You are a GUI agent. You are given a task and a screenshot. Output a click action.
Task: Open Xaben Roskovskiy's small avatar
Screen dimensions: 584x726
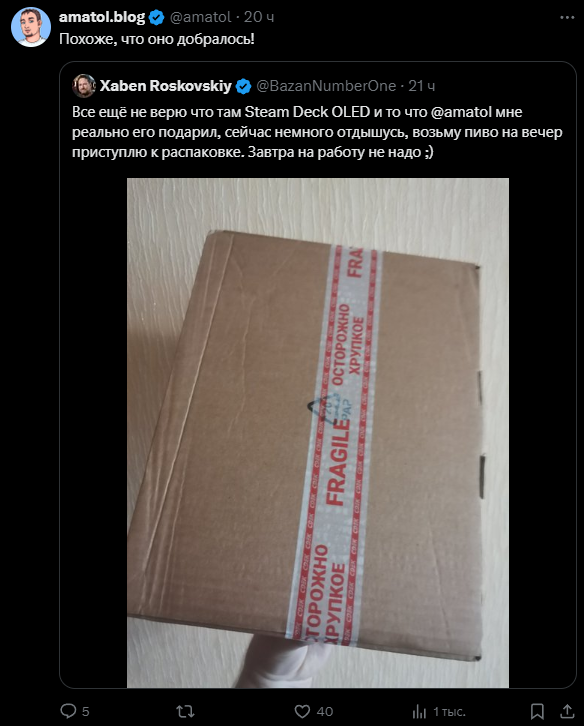coord(84,86)
